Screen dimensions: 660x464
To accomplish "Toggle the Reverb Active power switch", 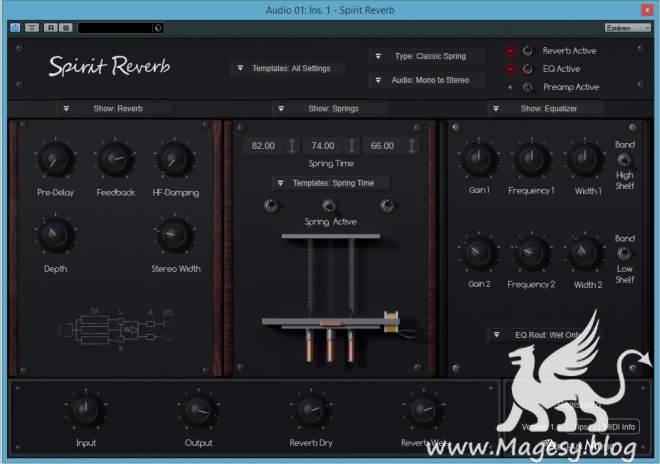I will click(527, 51).
